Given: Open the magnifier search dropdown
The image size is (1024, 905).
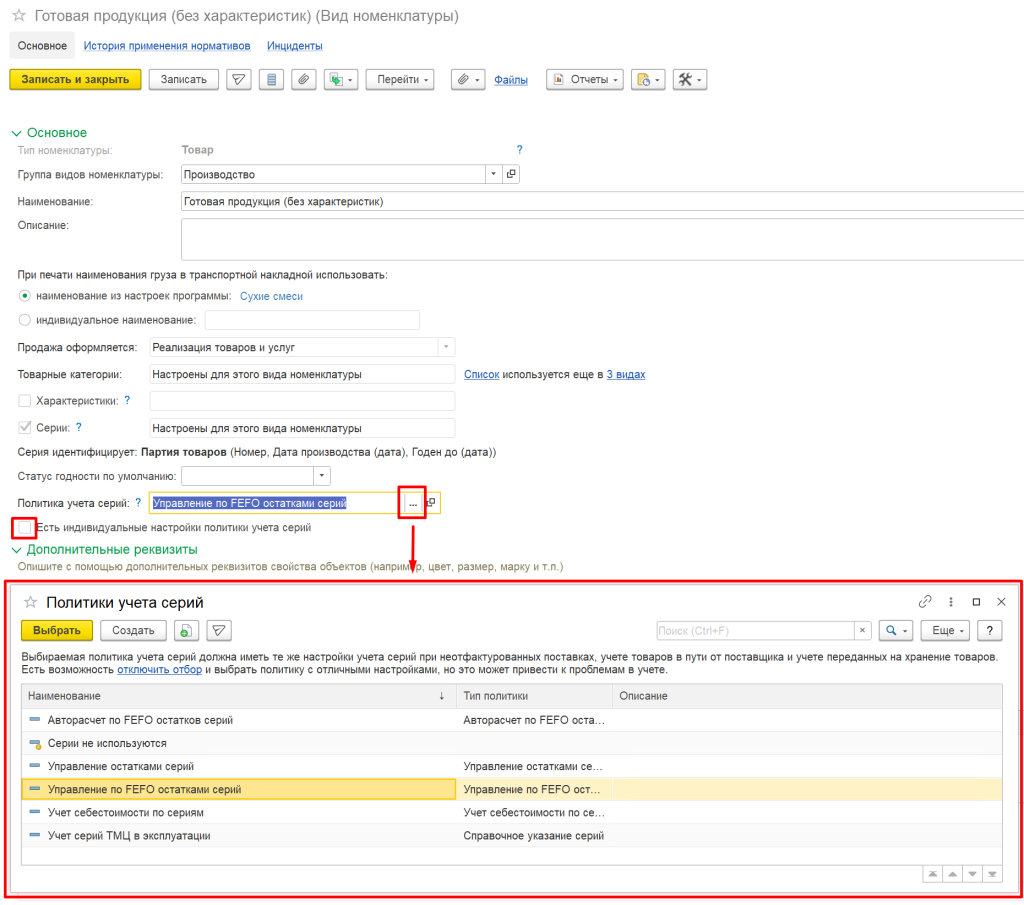Looking at the screenshot, I should point(896,631).
